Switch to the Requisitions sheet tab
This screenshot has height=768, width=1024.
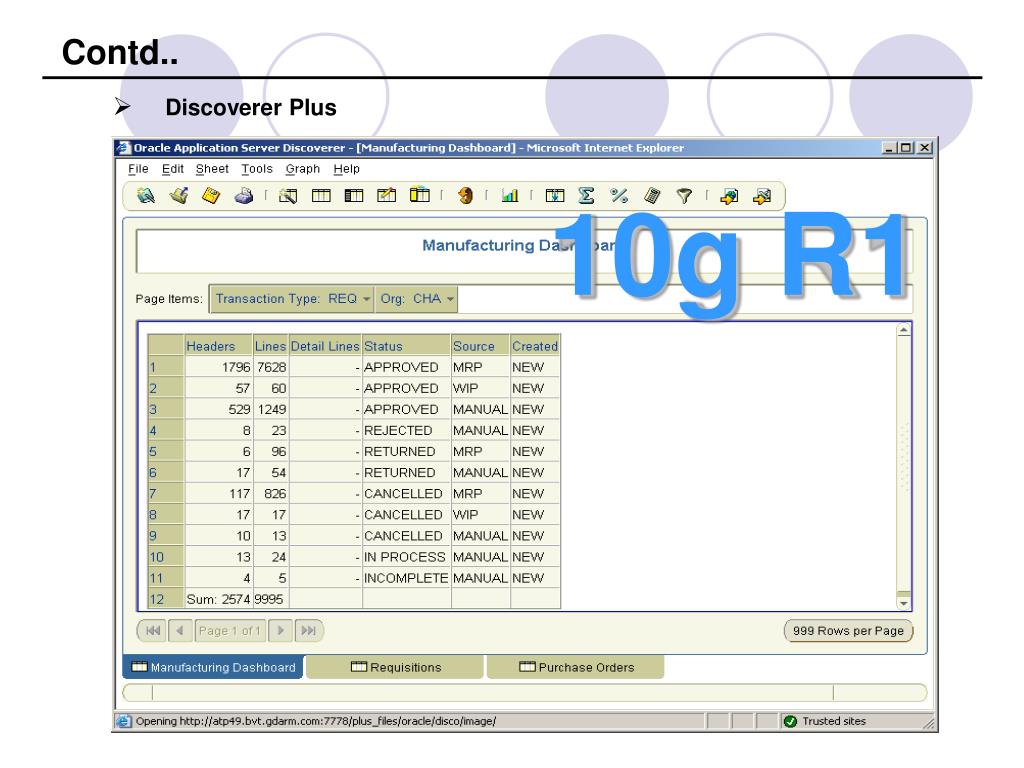tap(395, 667)
